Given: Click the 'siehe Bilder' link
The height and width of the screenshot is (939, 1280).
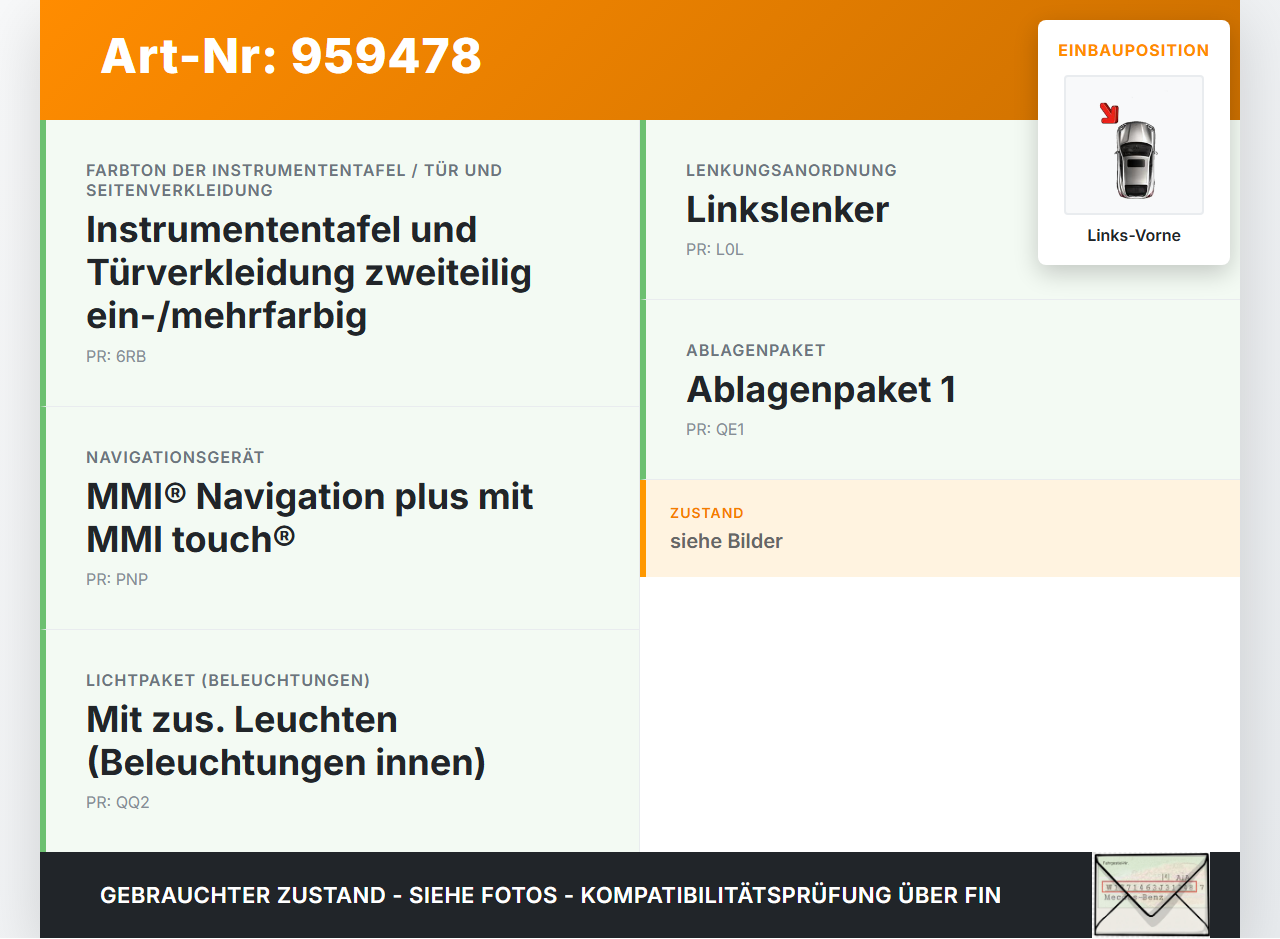Looking at the screenshot, I should tap(726, 541).
